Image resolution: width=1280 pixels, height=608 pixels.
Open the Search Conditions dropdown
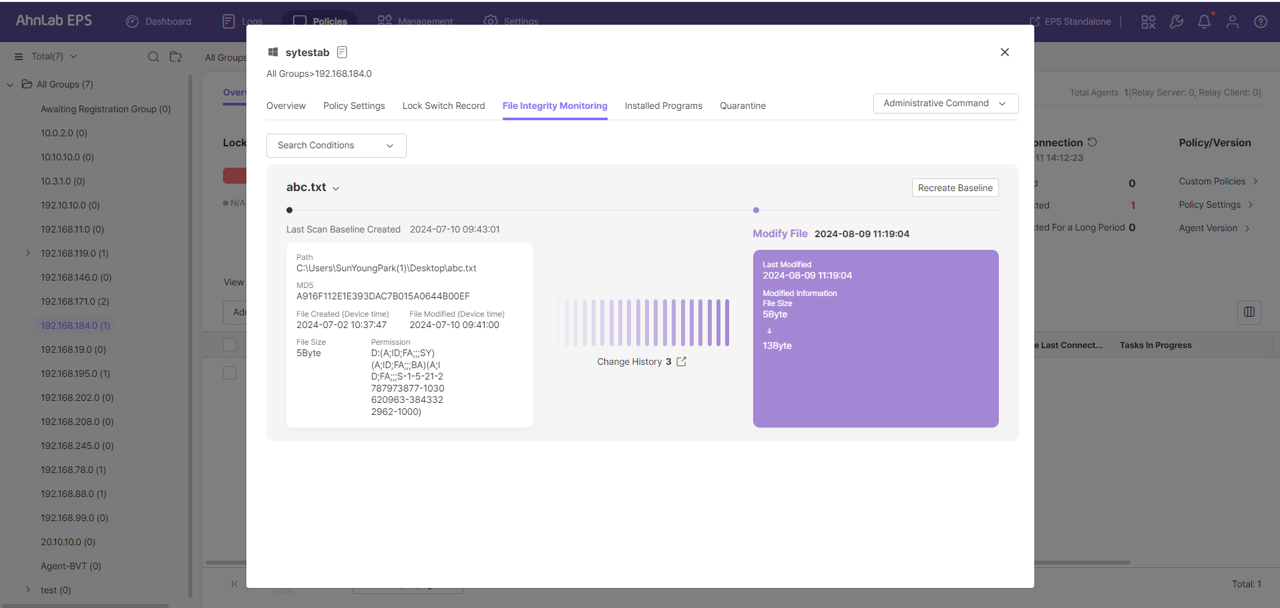[x=336, y=145]
